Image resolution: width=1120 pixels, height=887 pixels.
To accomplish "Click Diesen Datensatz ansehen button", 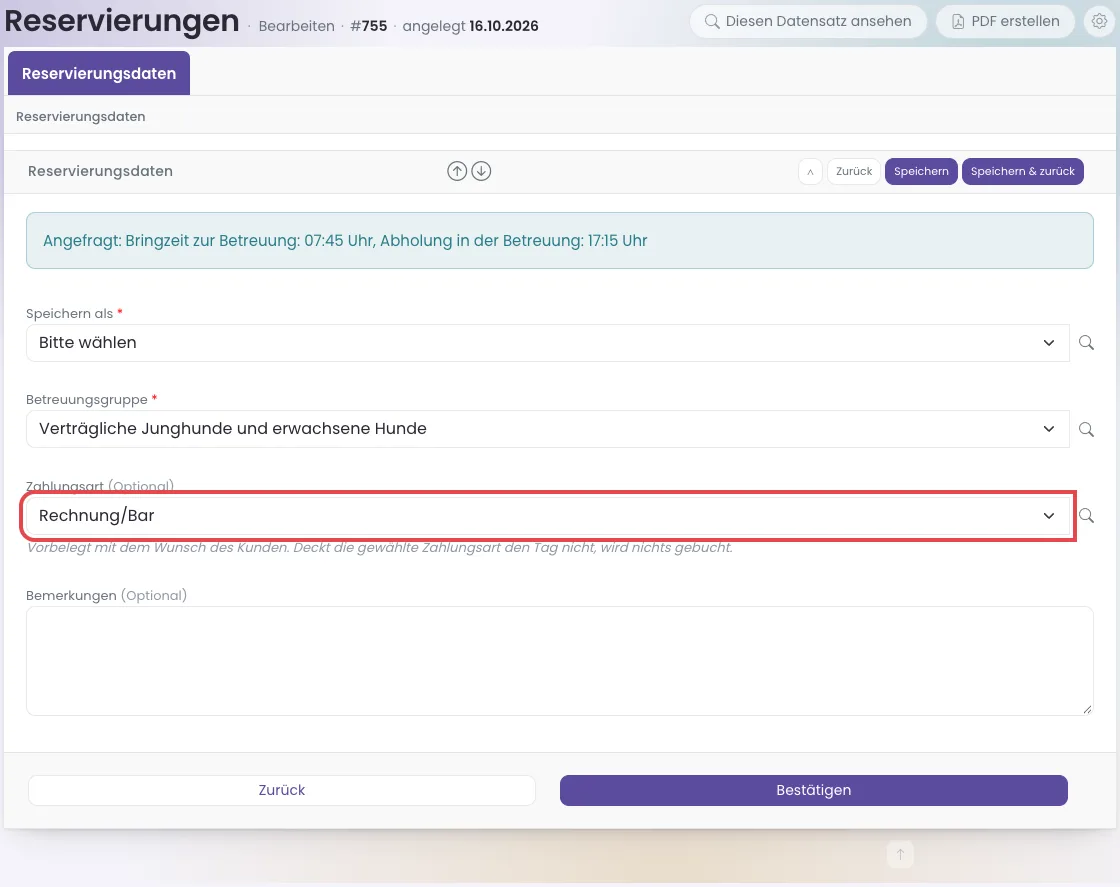I will [808, 21].
